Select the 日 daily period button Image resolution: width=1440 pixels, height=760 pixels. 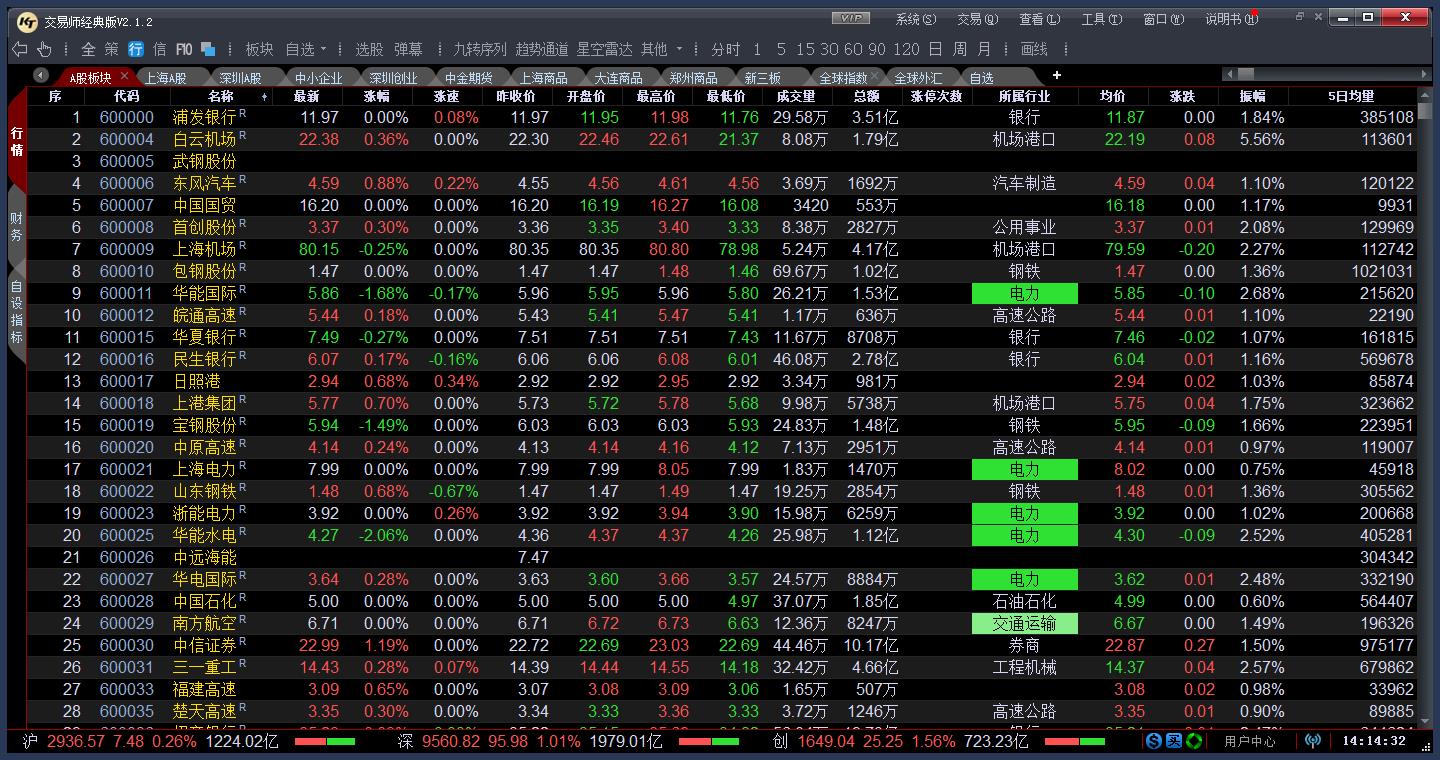[935, 49]
